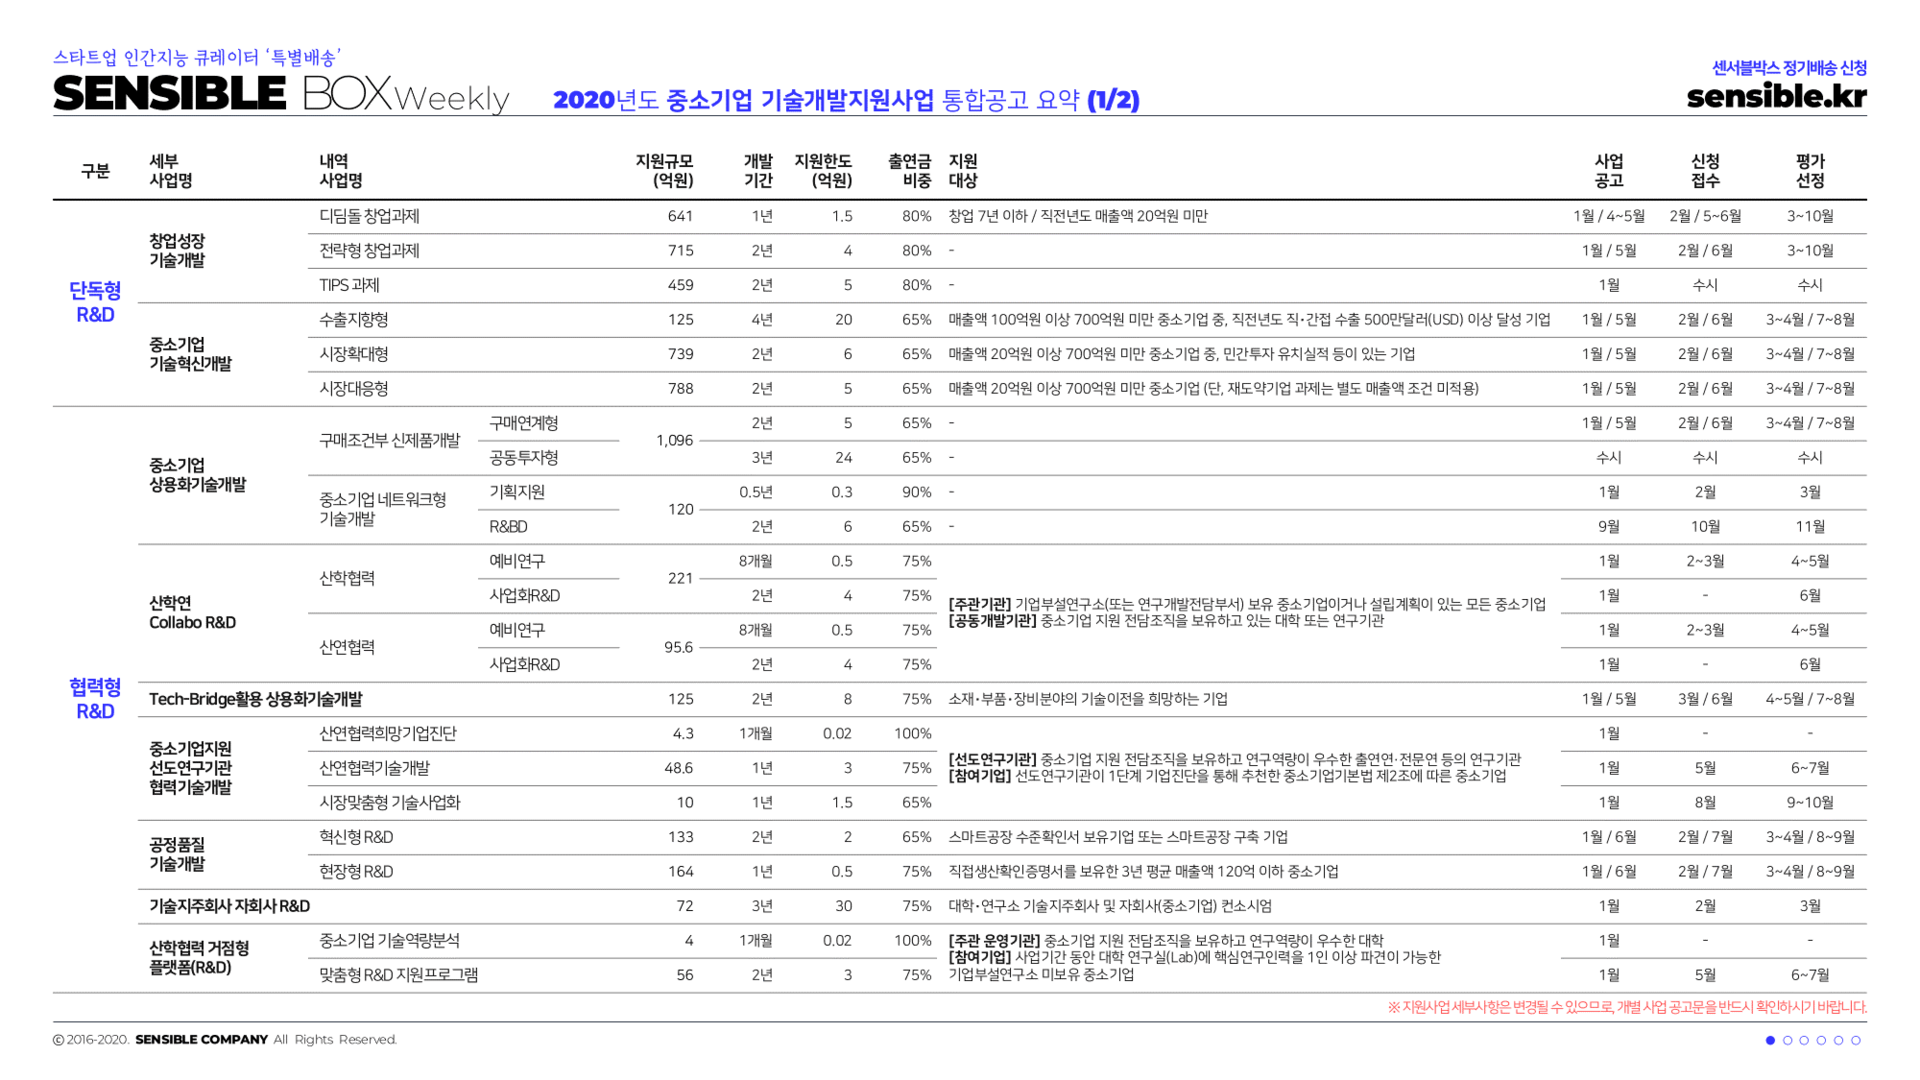
Task: Select the 시장대응형 cell
Action: (x=354, y=389)
